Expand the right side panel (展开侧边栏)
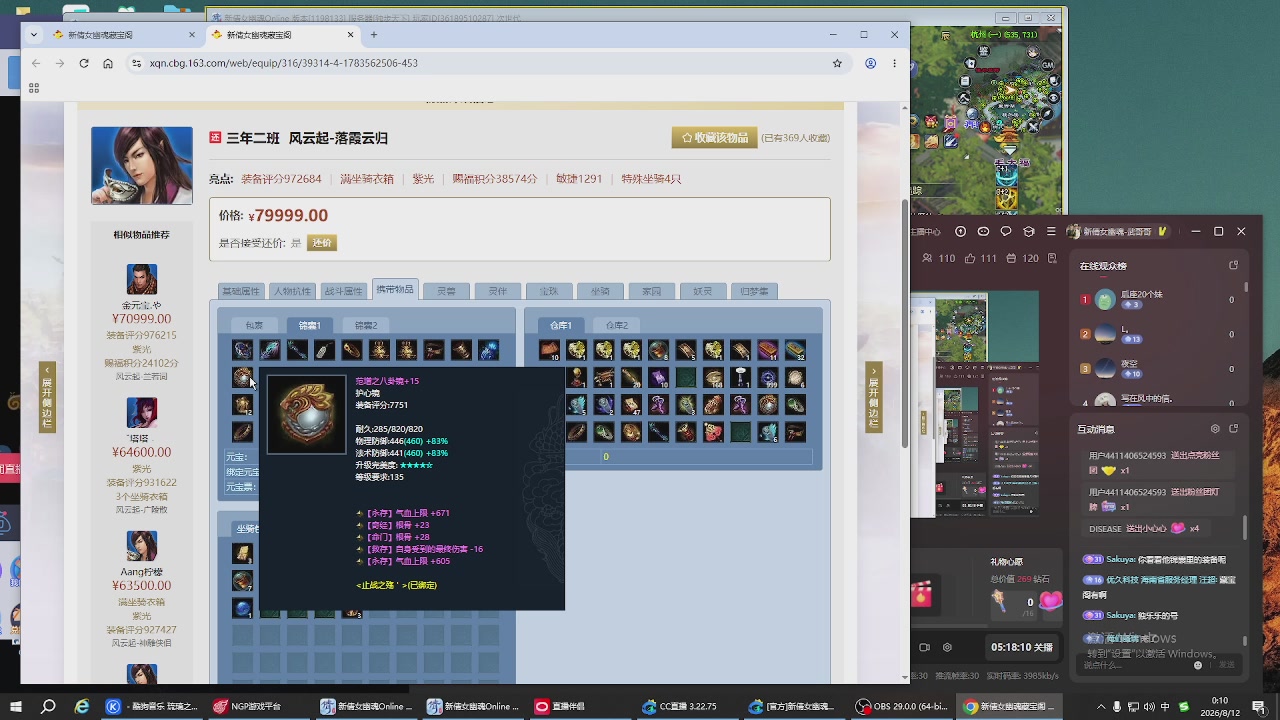The image size is (1280, 720). [874, 397]
